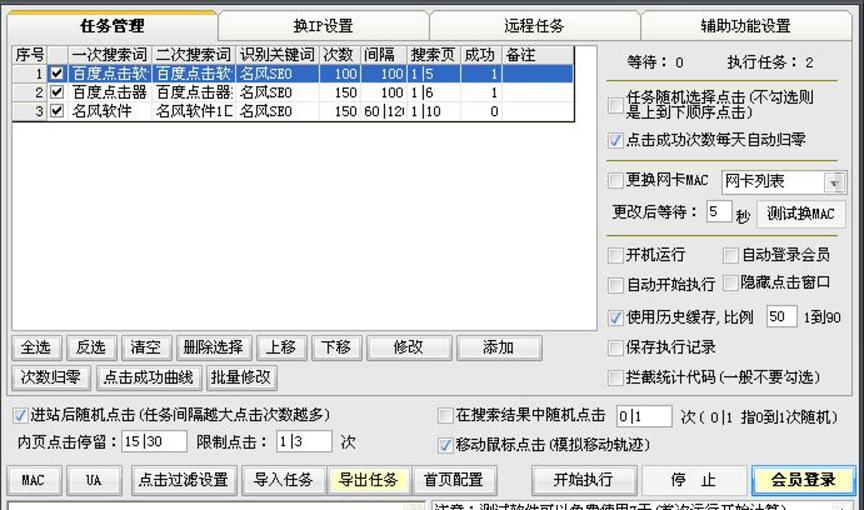Image resolution: width=864 pixels, height=510 pixels.
Task: Click the 修改 button
Action: click(x=409, y=348)
